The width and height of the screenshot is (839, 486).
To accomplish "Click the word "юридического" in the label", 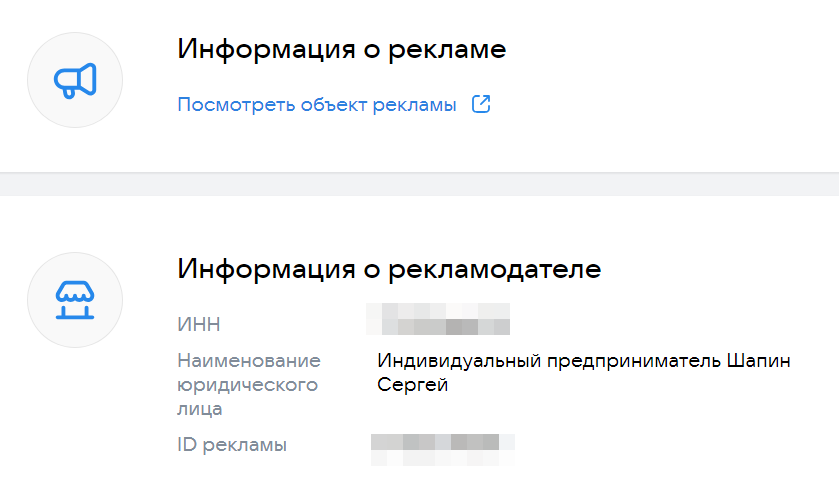I will coord(247,384).
